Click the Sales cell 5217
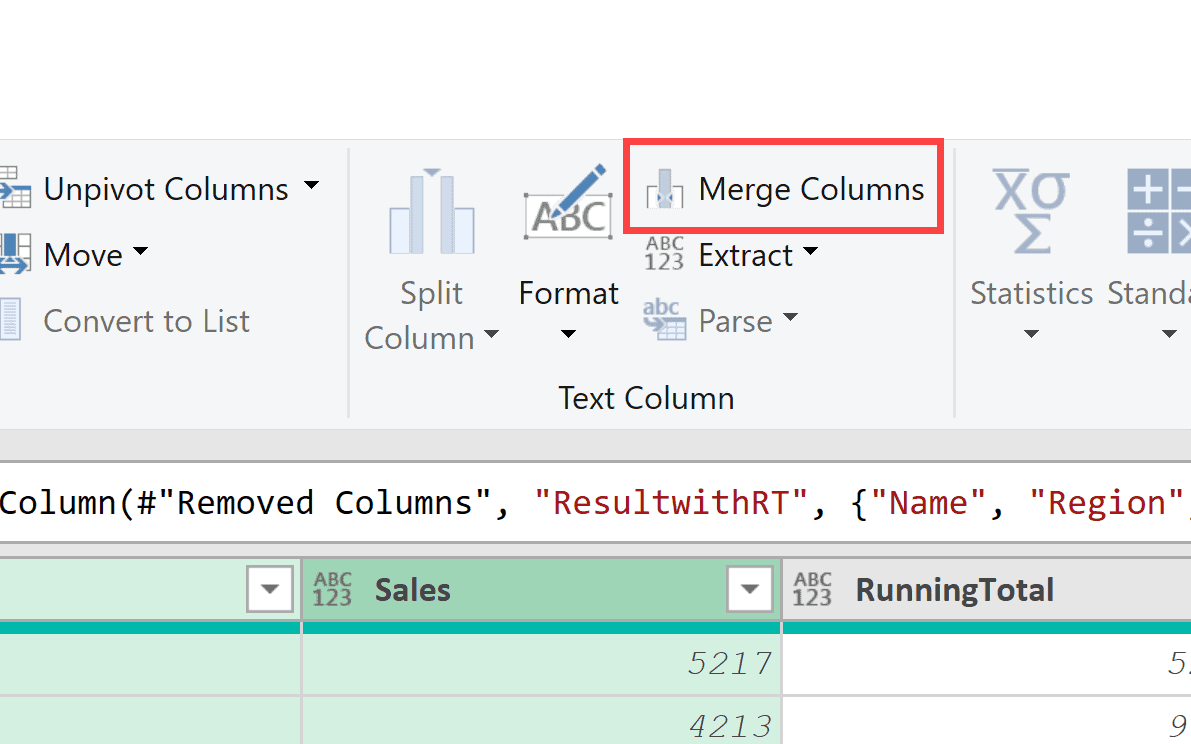1191x744 pixels. click(x=542, y=664)
